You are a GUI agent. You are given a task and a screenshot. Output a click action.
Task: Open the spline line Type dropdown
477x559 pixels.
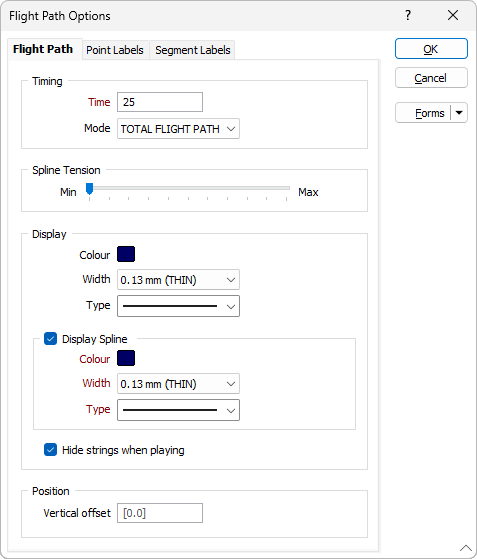click(178, 410)
